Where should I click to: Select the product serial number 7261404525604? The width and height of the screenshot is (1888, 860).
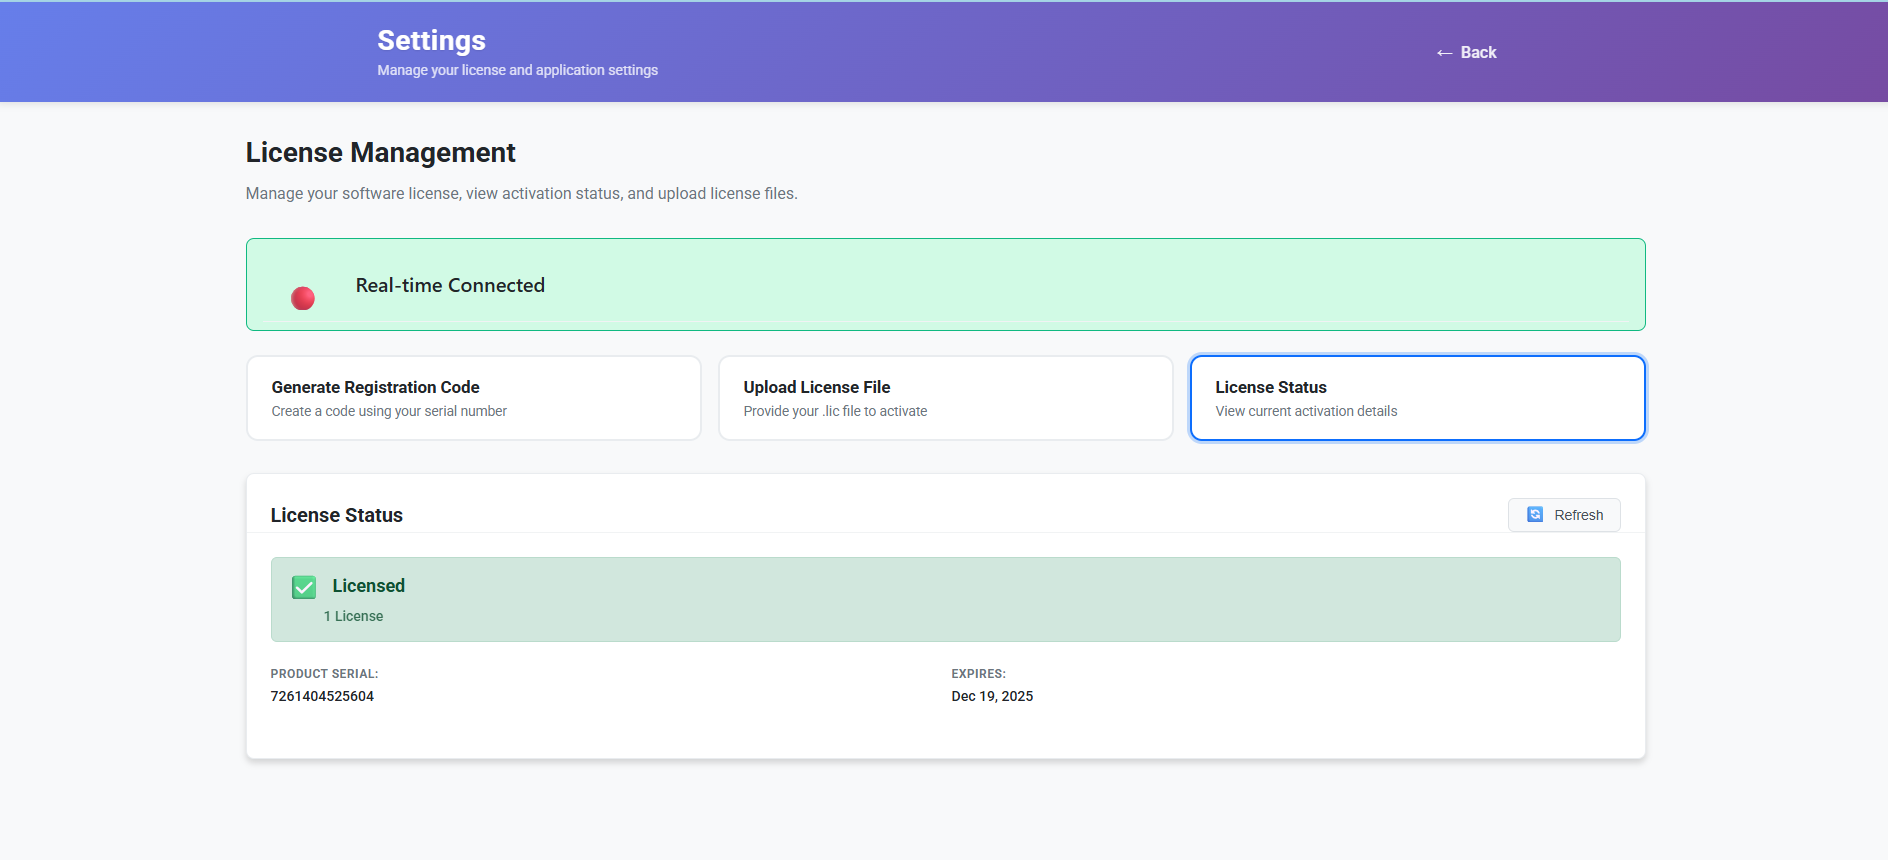[x=322, y=696]
